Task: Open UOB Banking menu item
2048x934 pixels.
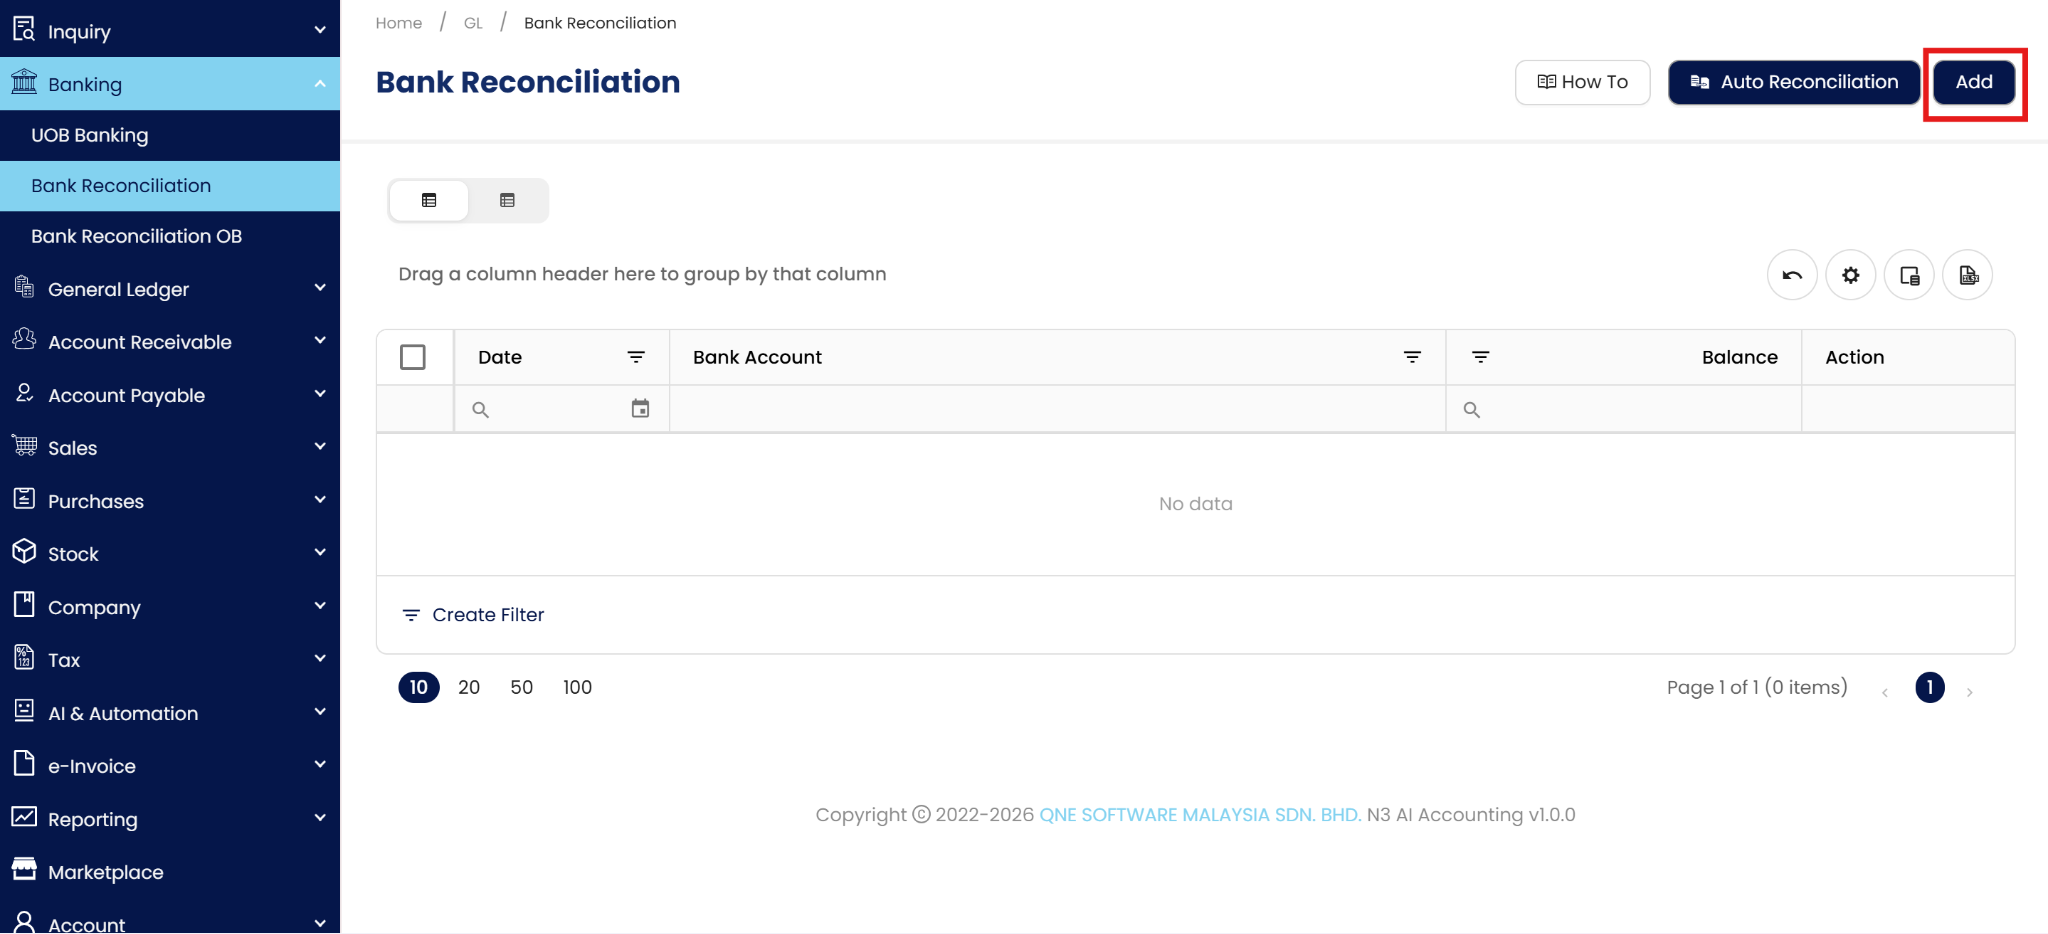Action: (90, 135)
